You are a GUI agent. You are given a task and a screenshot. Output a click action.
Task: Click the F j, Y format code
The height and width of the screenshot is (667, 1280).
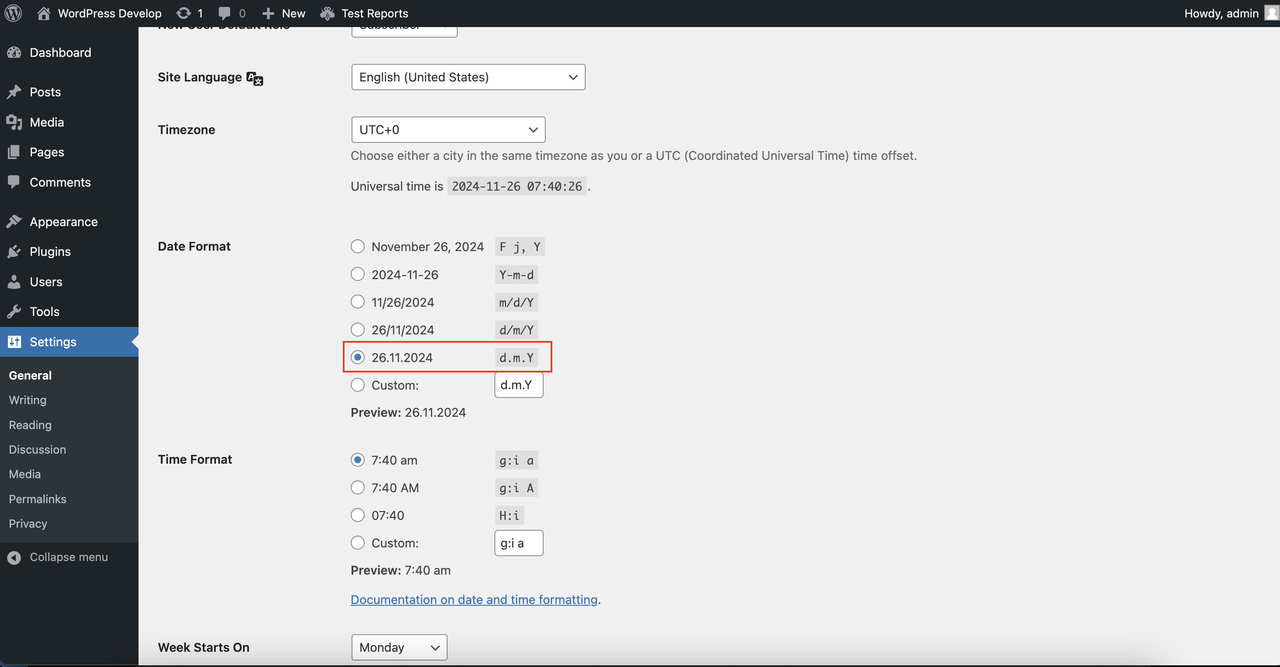[x=521, y=247]
